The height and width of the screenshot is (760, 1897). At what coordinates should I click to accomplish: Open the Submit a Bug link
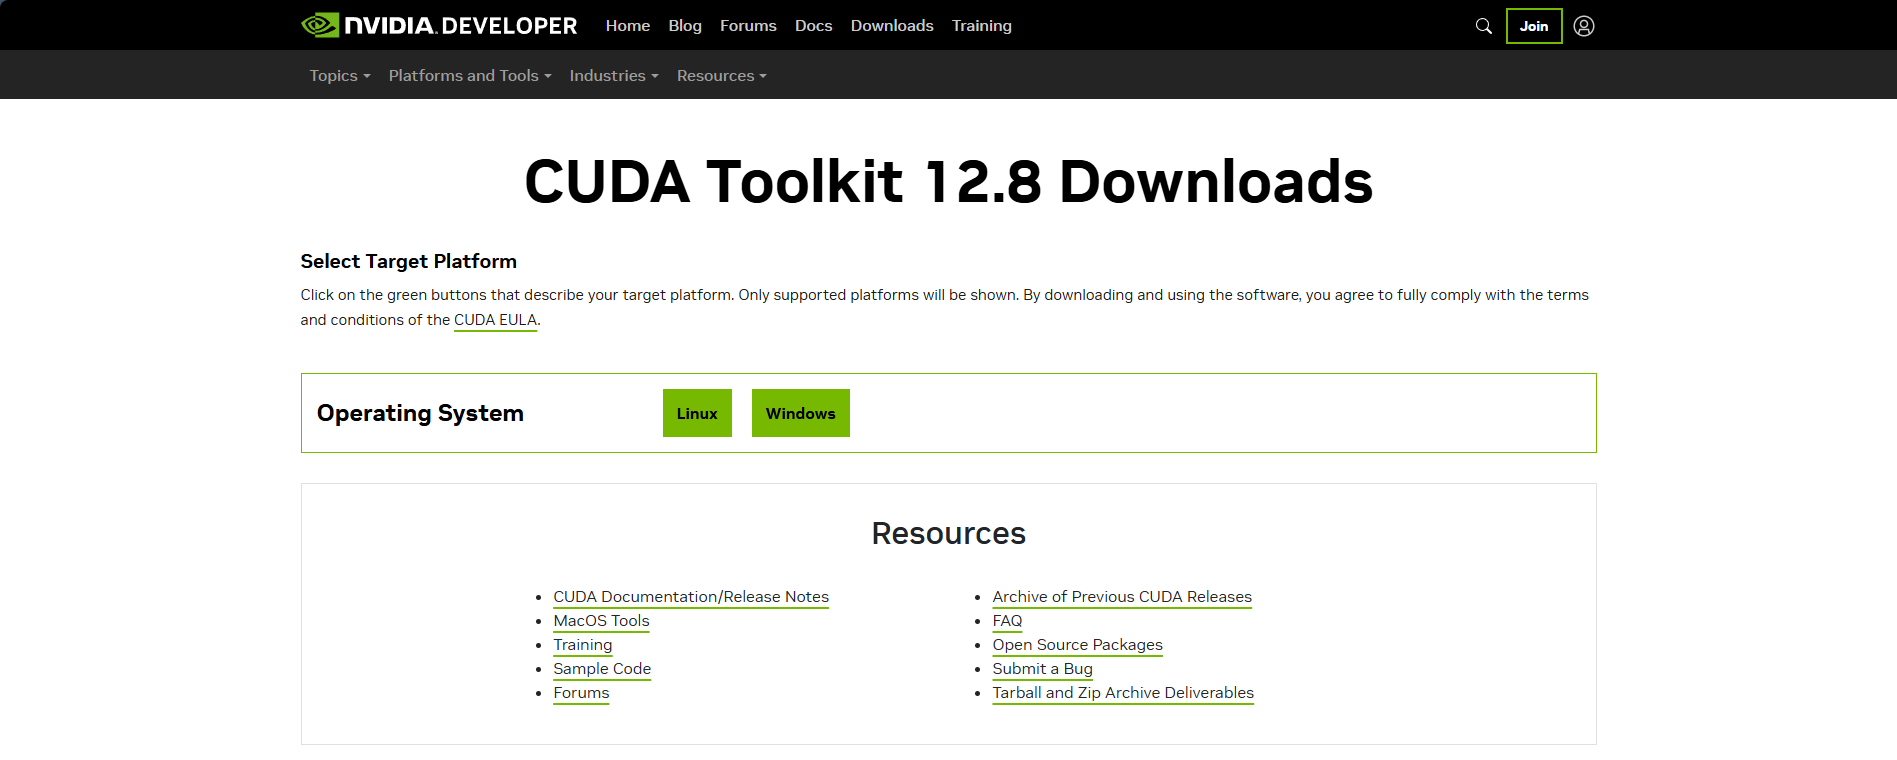1043,669
